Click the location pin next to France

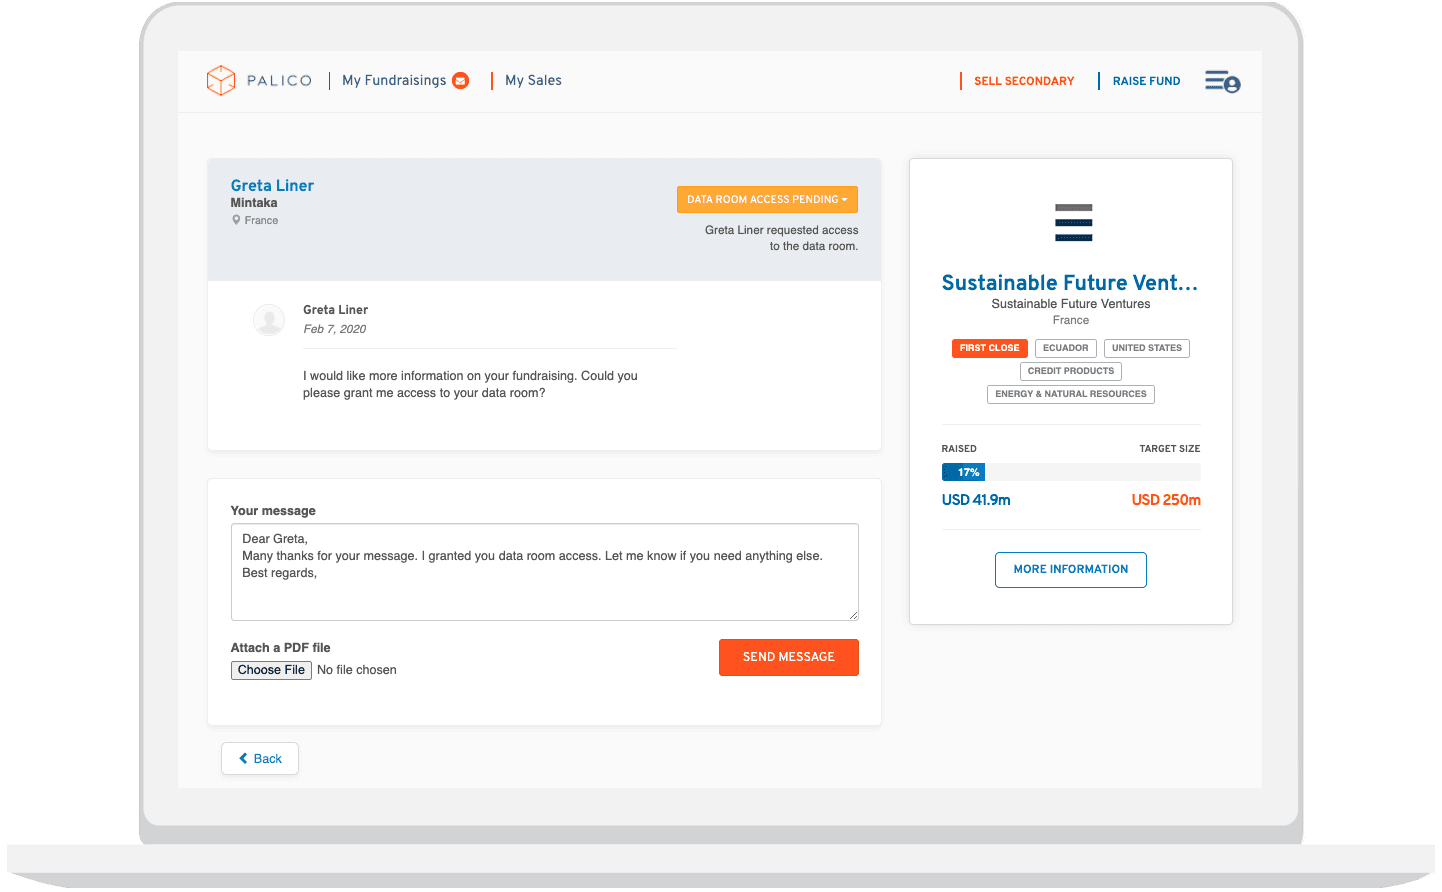tap(236, 220)
